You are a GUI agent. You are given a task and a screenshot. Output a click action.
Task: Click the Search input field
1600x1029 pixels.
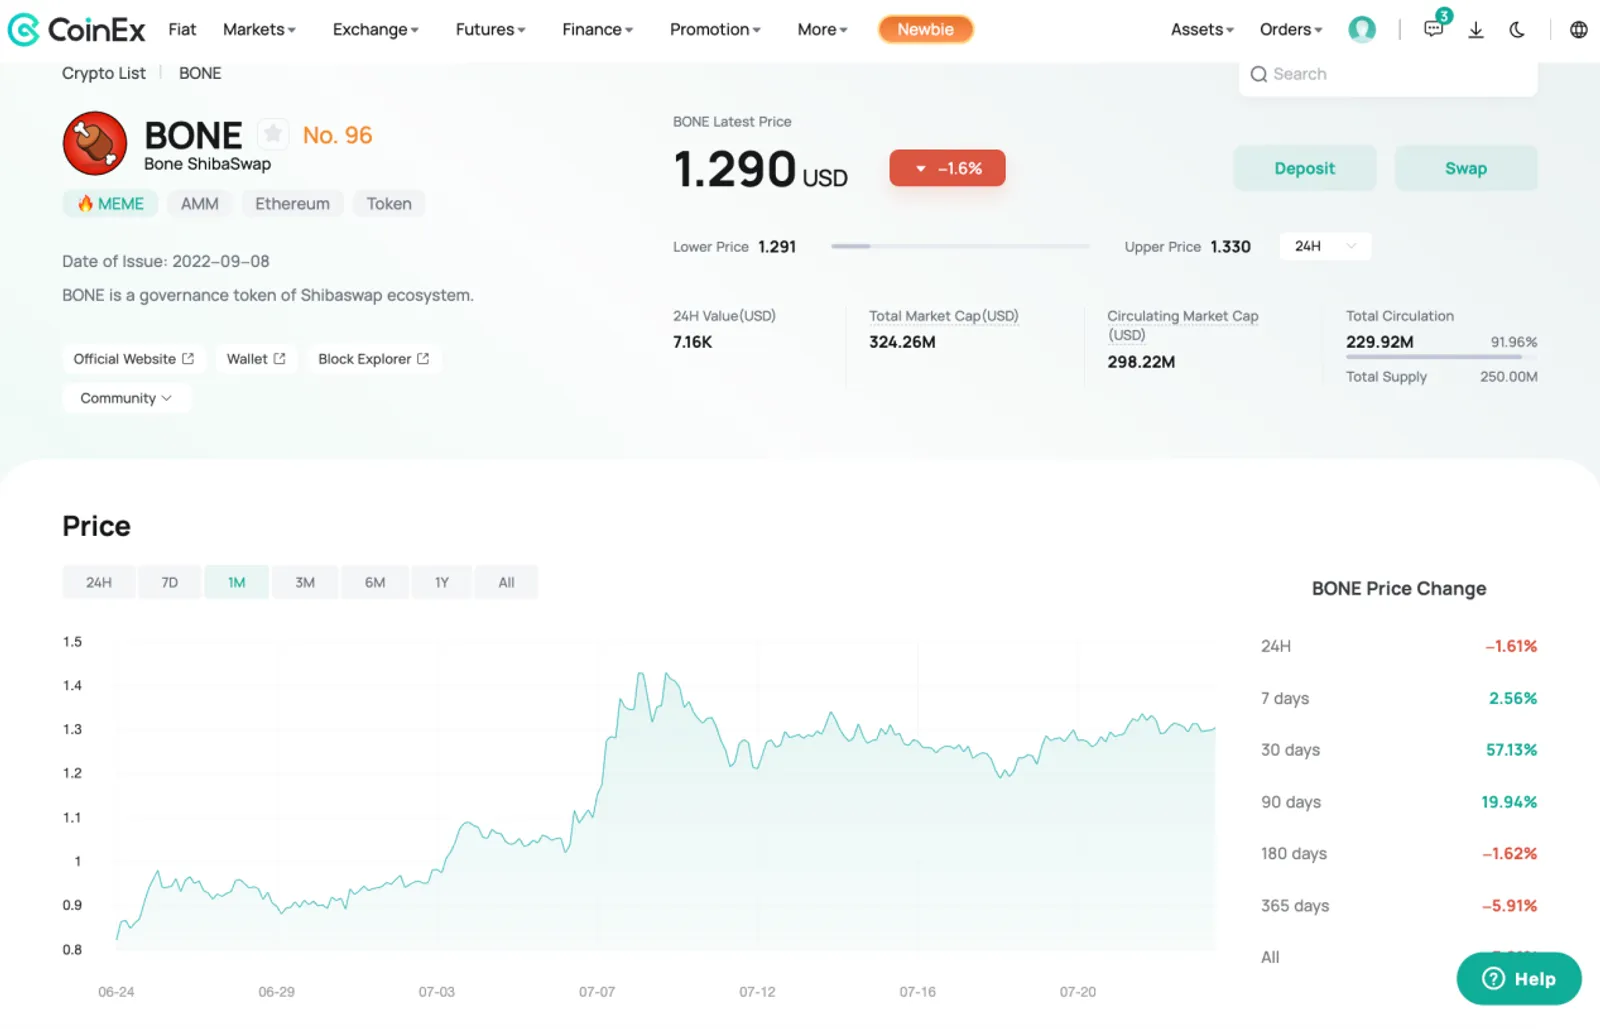(1388, 74)
